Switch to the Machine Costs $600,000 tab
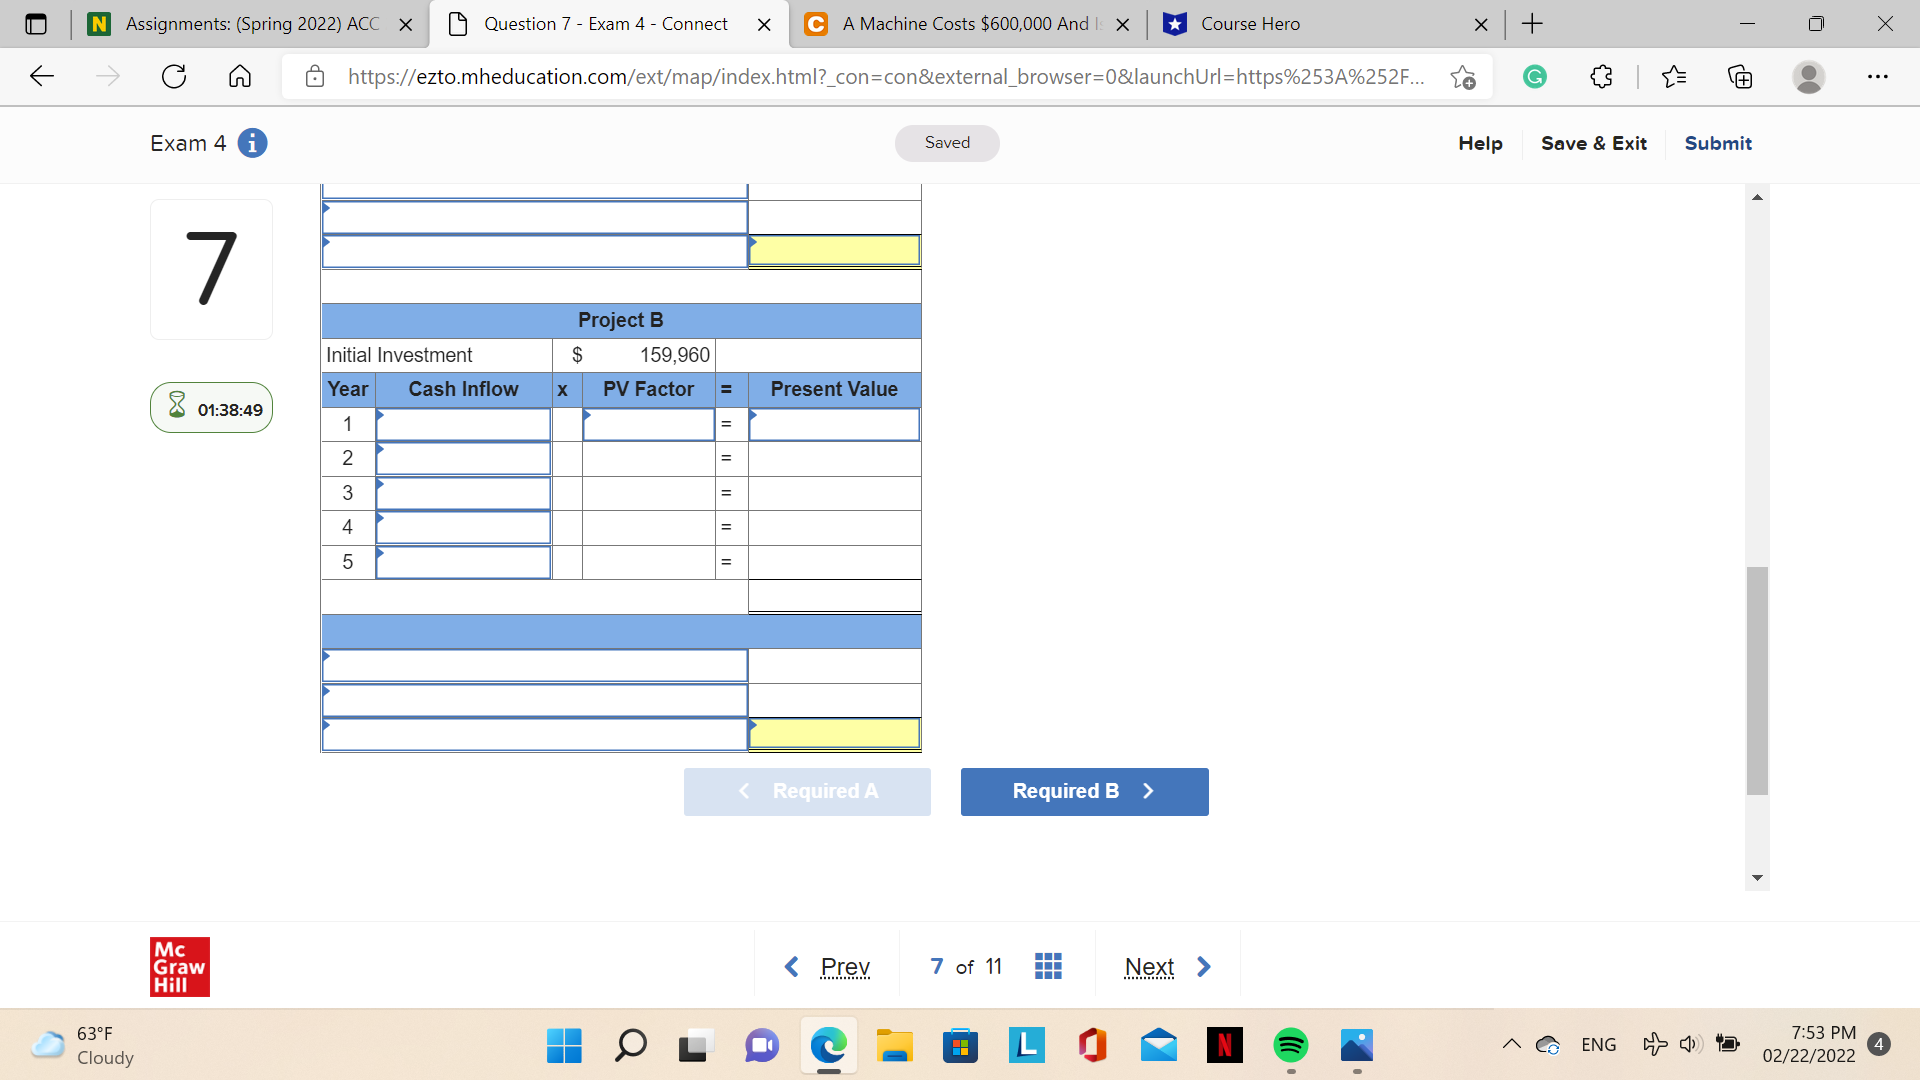This screenshot has height=1080, width=1920. pos(960,24)
